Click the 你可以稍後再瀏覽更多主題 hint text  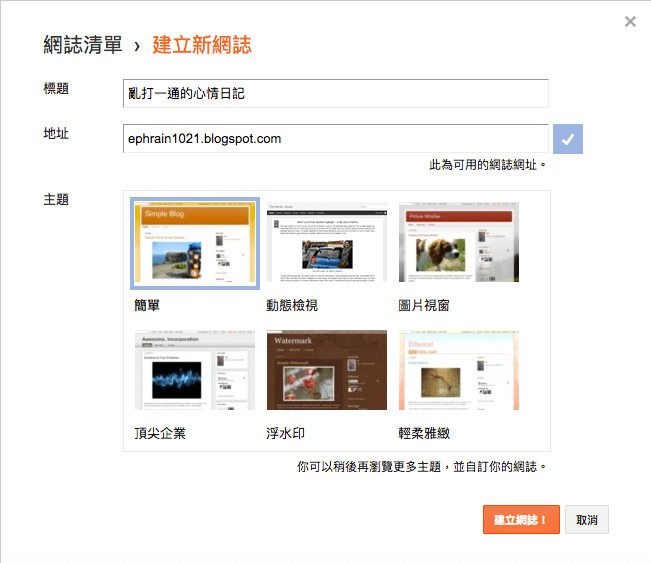[x=421, y=467]
